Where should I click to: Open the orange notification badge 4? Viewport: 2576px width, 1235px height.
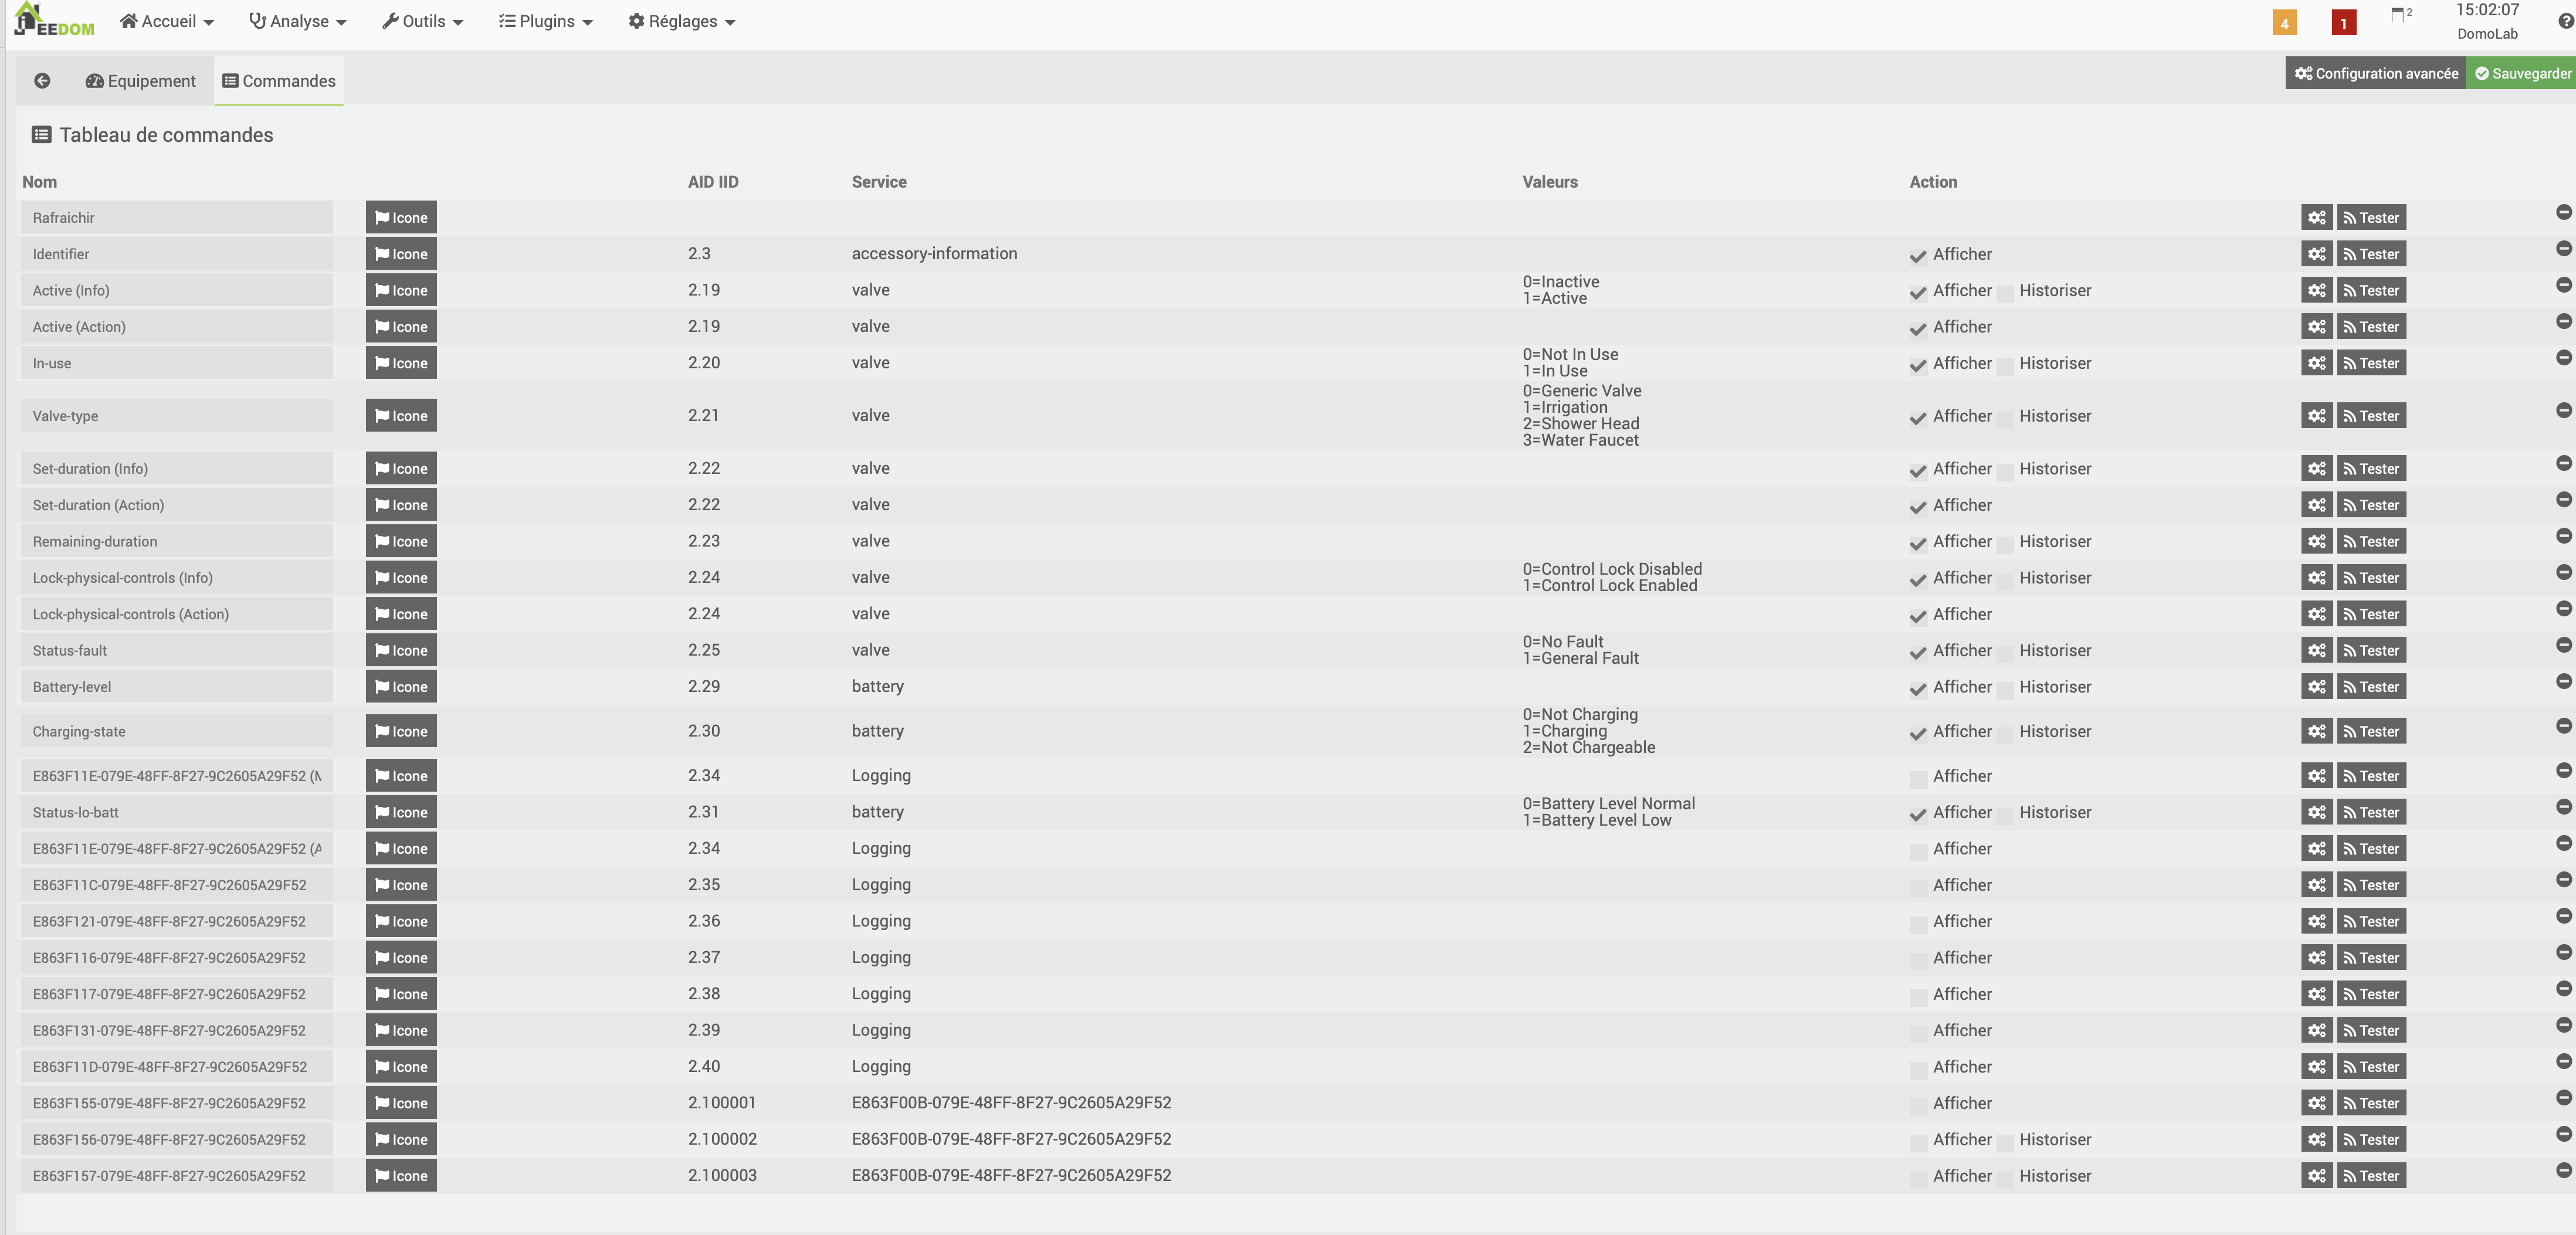pyautogui.click(x=2284, y=23)
